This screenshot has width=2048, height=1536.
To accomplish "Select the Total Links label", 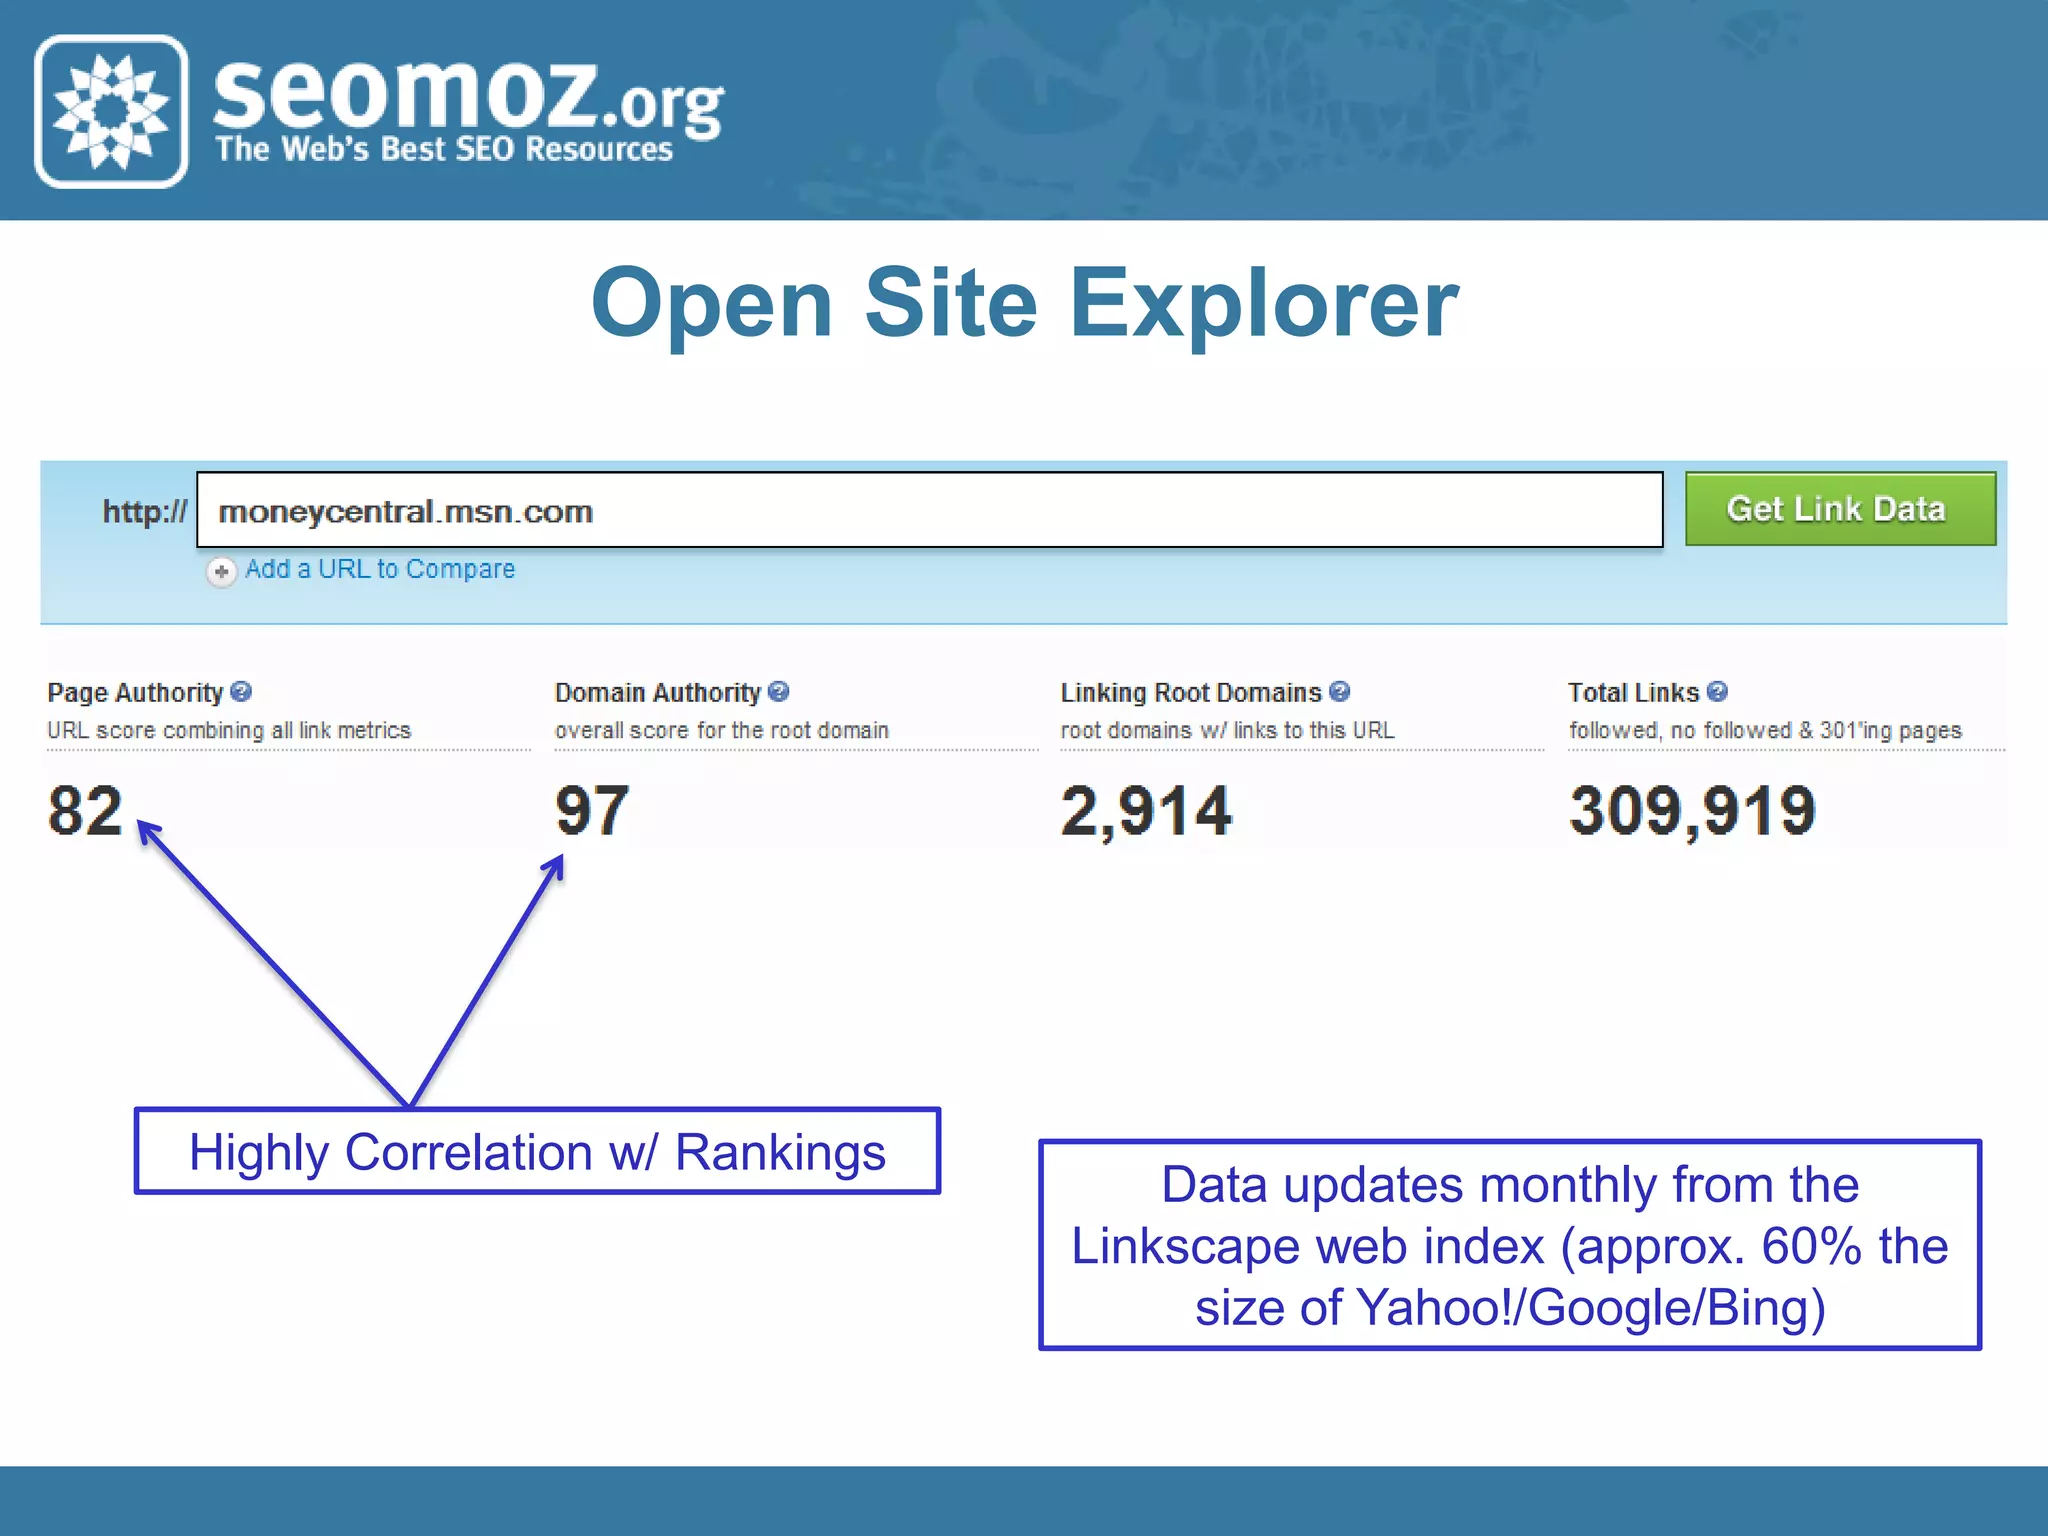I will (x=1634, y=693).
